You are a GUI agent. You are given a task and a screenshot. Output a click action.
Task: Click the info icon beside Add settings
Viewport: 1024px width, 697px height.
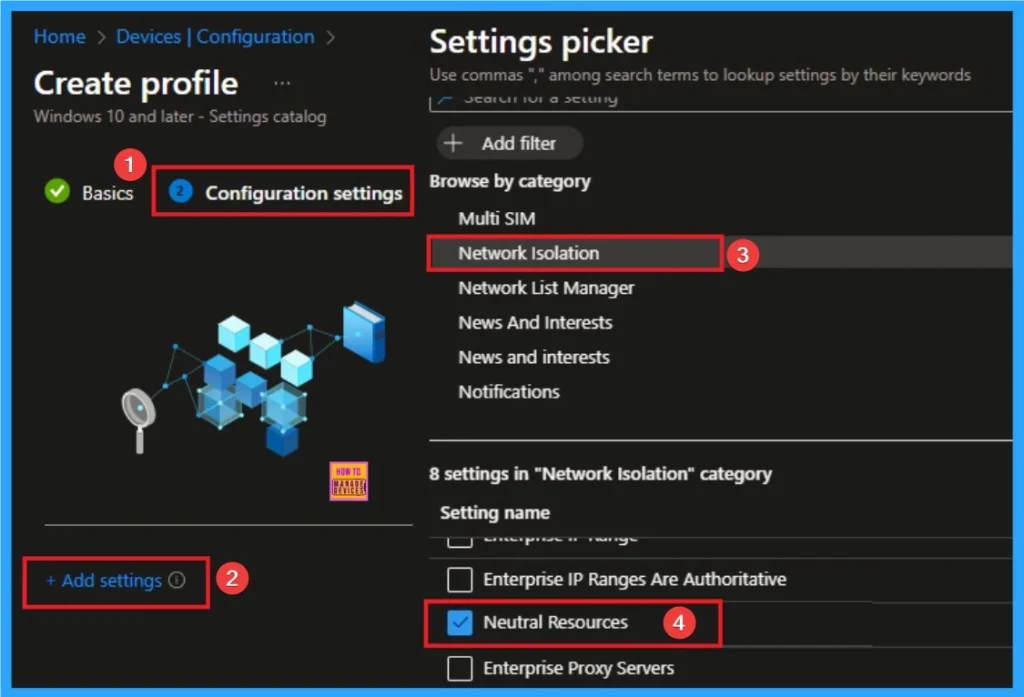click(177, 580)
